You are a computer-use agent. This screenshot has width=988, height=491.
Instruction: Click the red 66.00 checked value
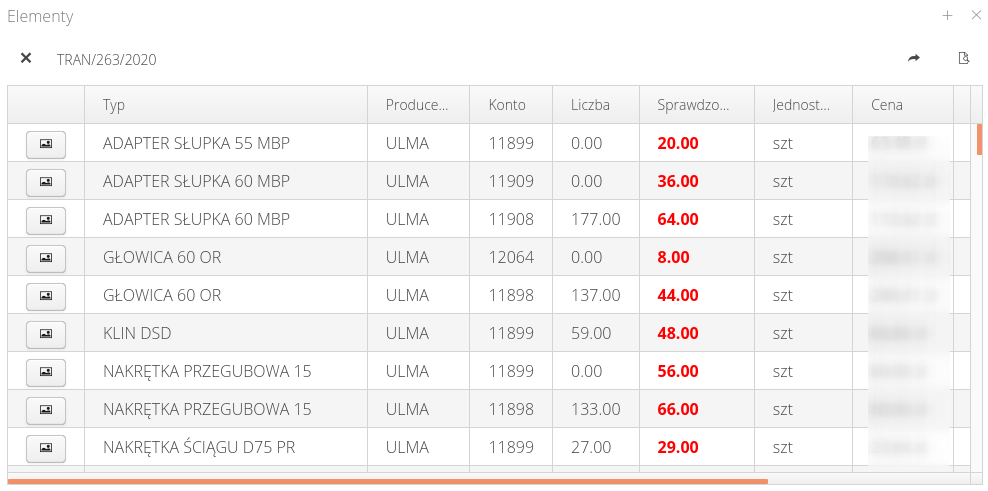click(677, 409)
